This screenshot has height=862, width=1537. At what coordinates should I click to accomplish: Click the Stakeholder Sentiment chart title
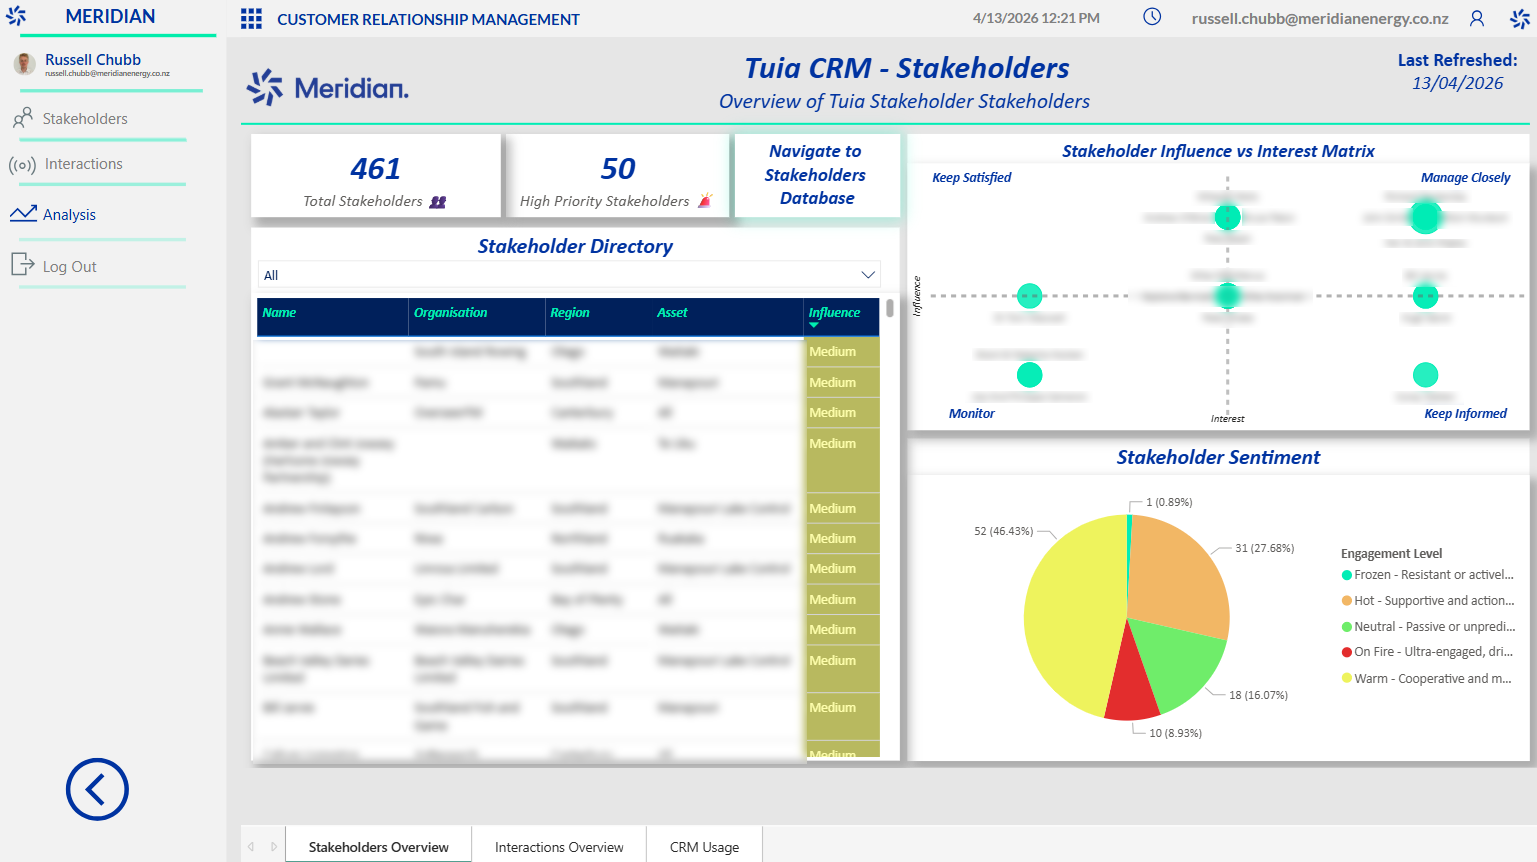click(x=1218, y=458)
